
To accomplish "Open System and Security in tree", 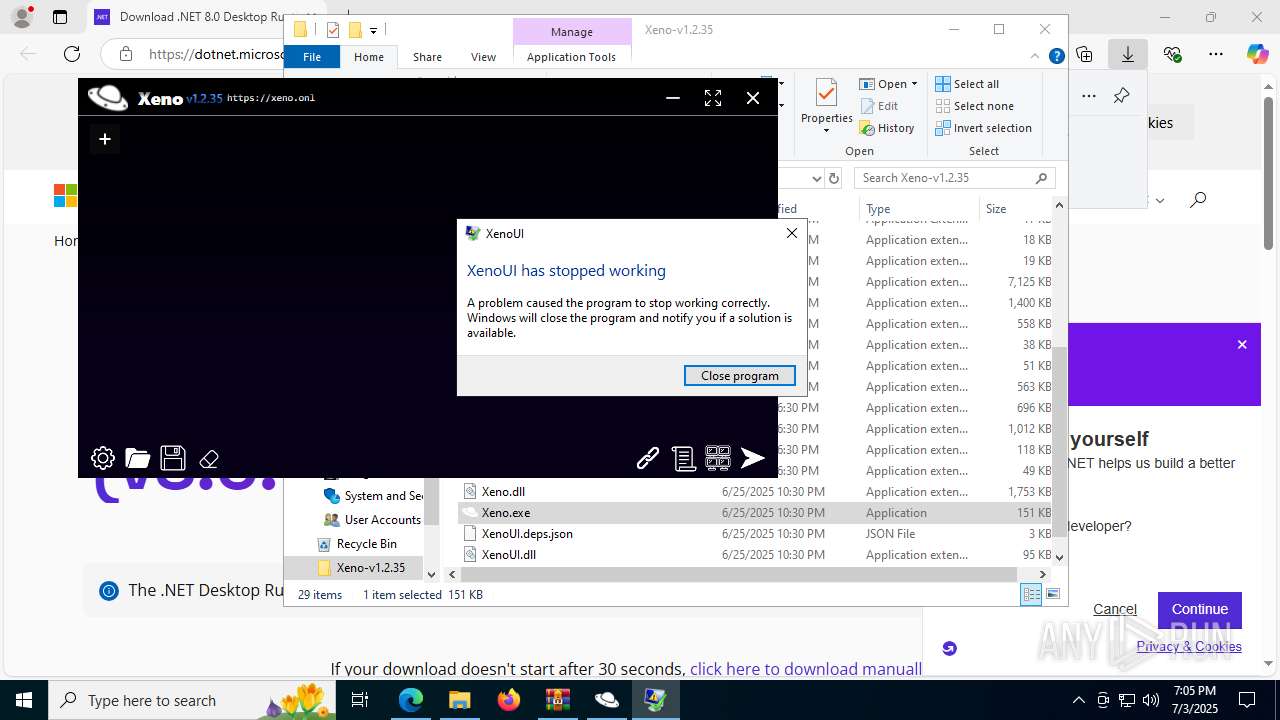I will click(x=373, y=496).
